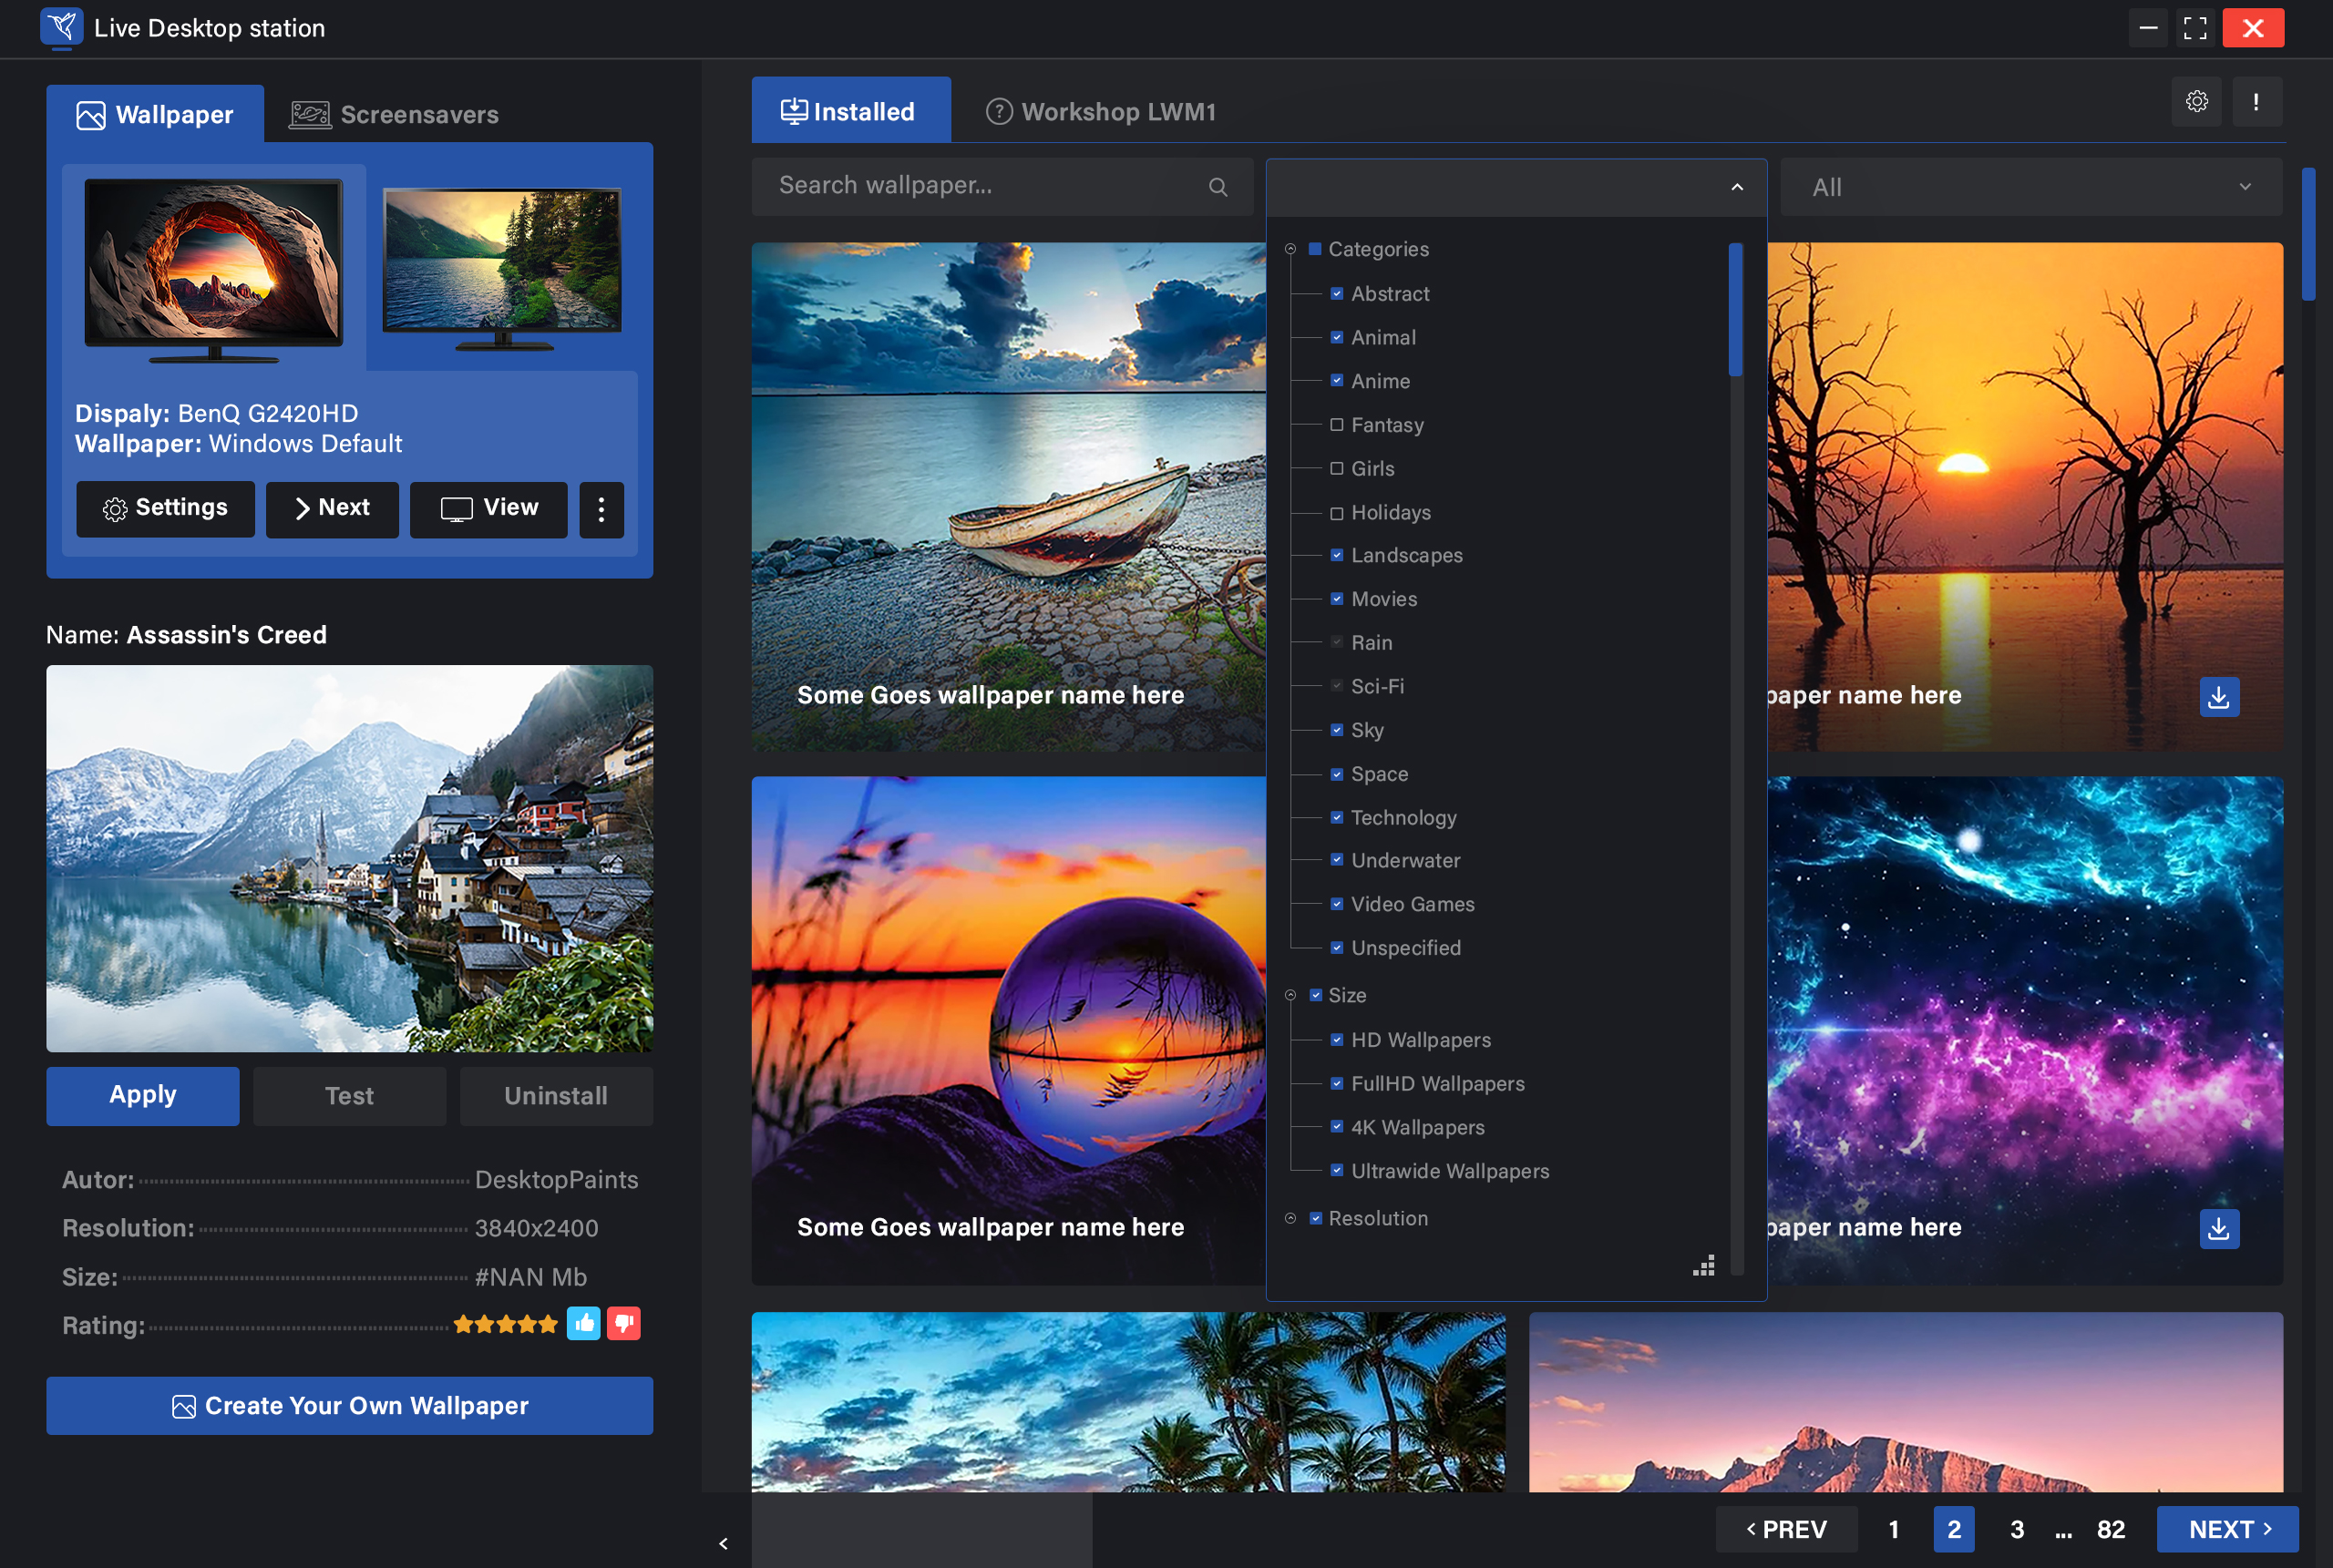The width and height of the screenshot is (2333, 1568).
Task: Collapse the Categories tree node
Action: 1290,249
